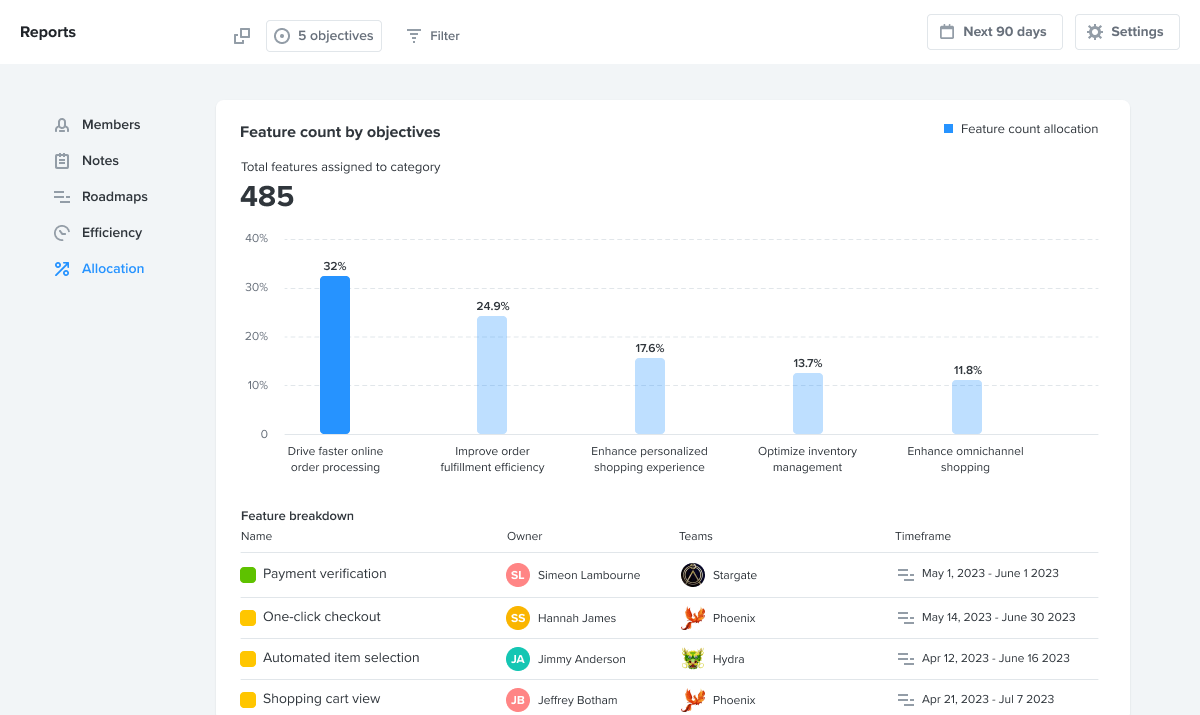1200x715 pixels.
Task: Click the Filter funnel icon
Action: click(x=413, y=35)
